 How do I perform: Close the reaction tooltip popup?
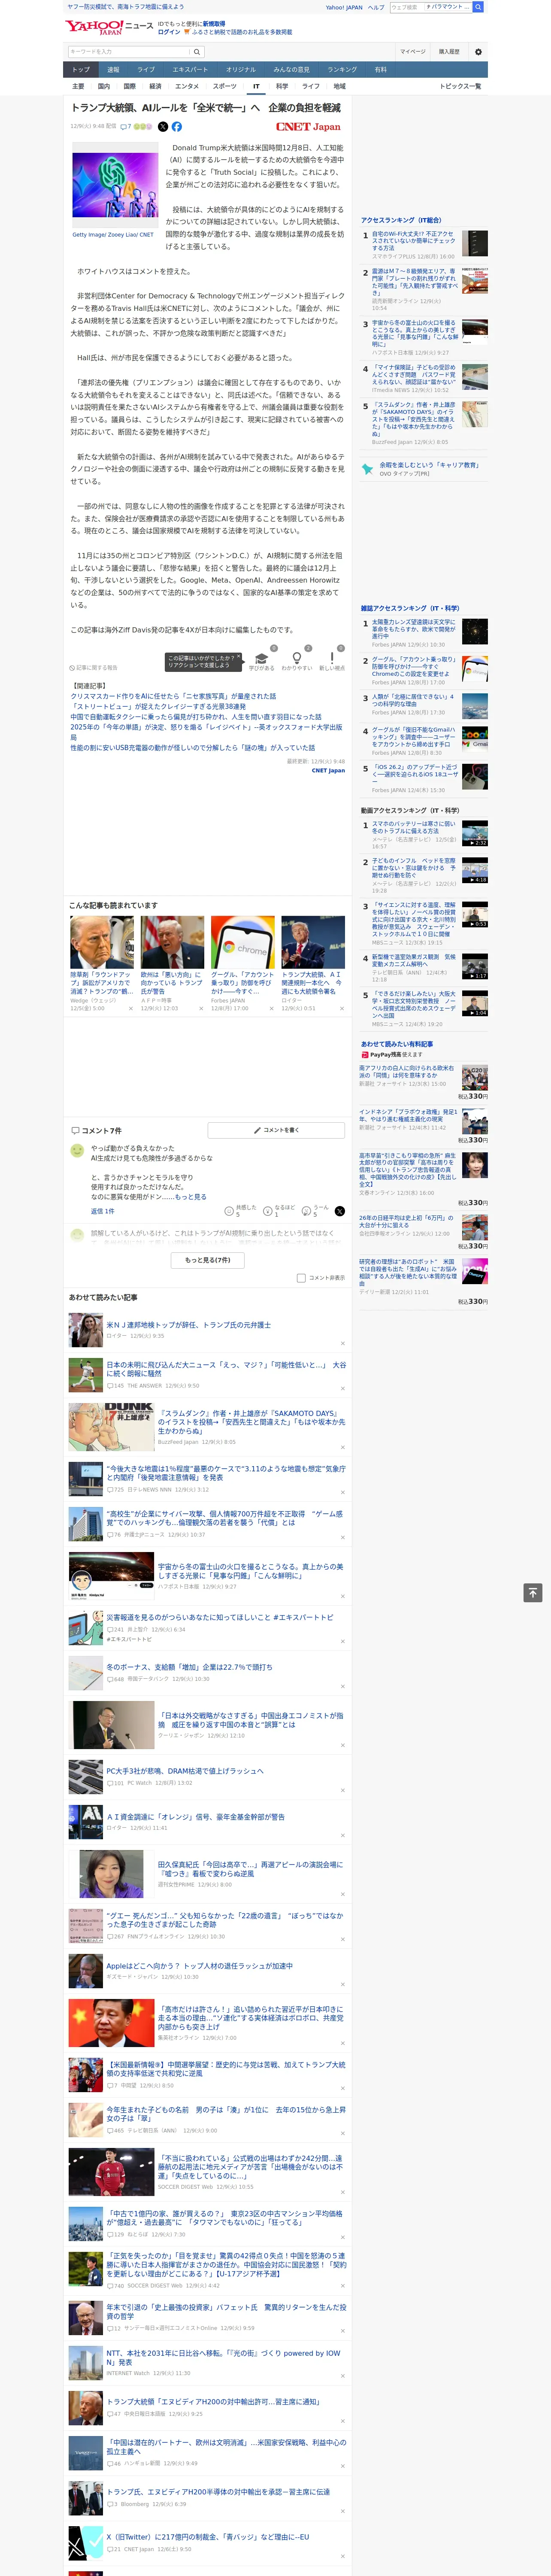[x=238, y=657]
